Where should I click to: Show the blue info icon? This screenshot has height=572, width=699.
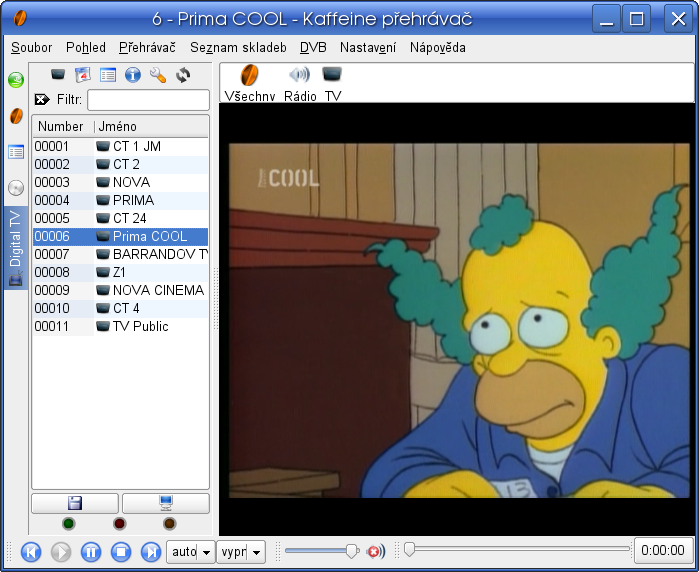132,74
